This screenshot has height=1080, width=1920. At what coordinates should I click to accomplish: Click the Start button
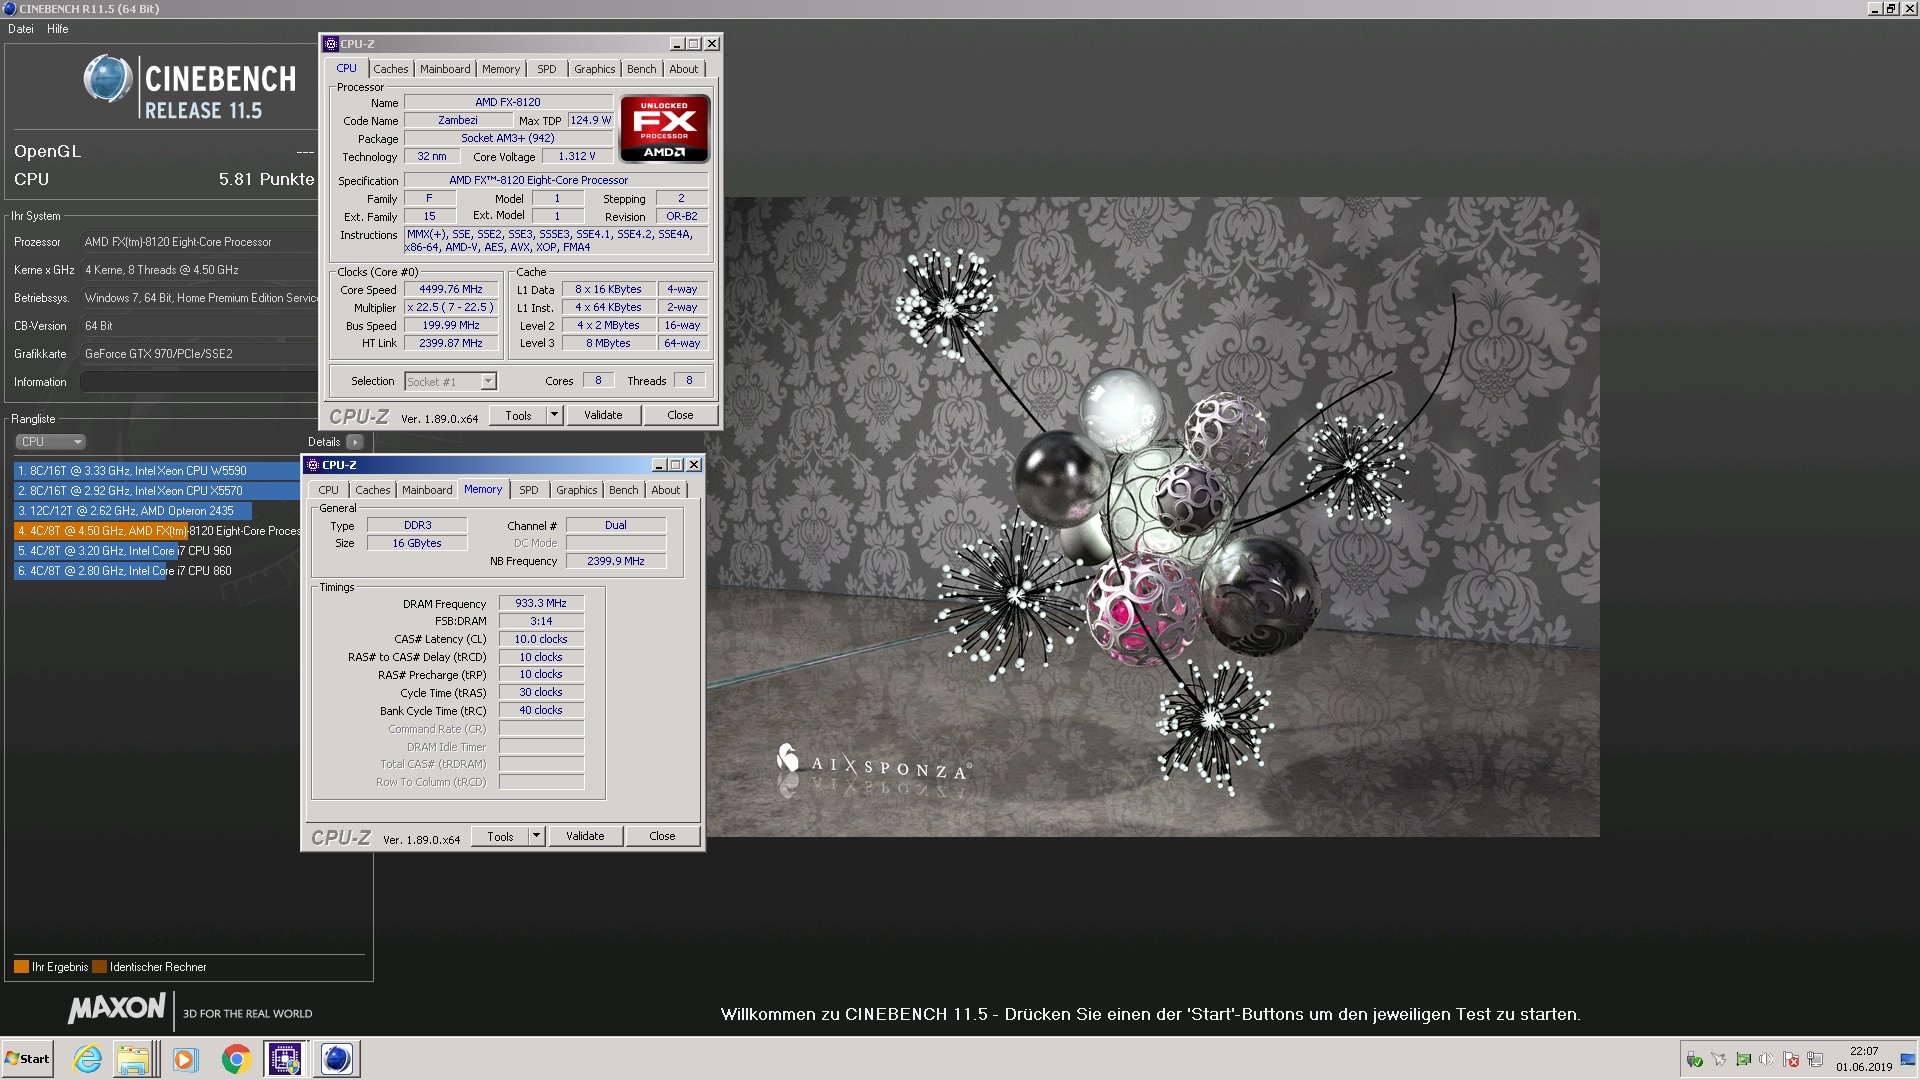[27, 1059]
